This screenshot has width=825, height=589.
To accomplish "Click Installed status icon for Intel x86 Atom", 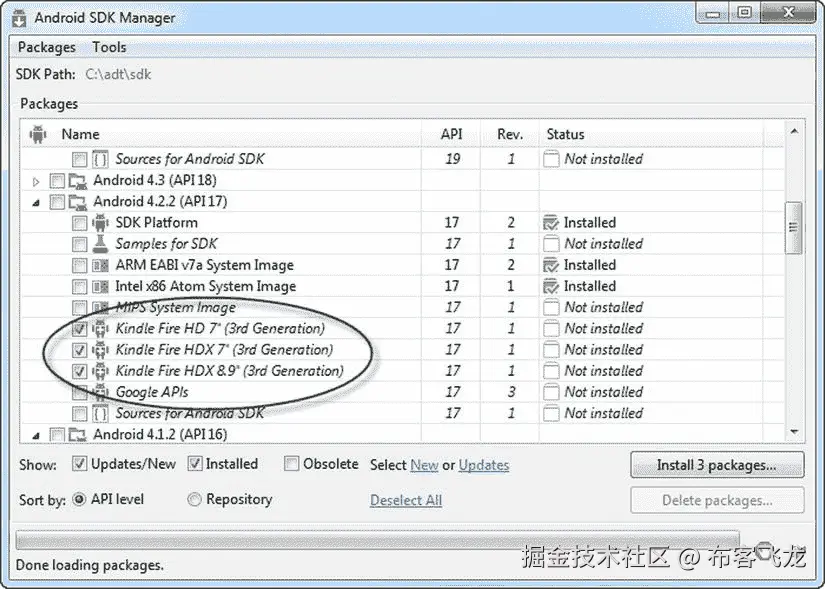I will (x=551, y=286).
